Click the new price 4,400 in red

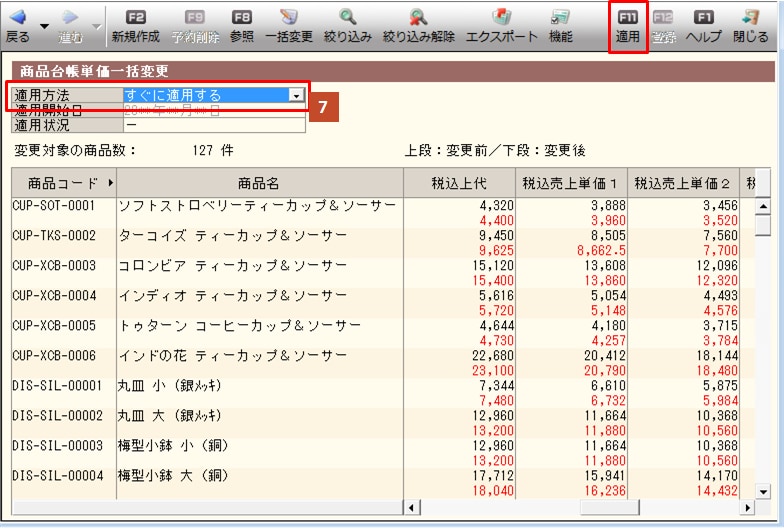click(x=496, y=220)
